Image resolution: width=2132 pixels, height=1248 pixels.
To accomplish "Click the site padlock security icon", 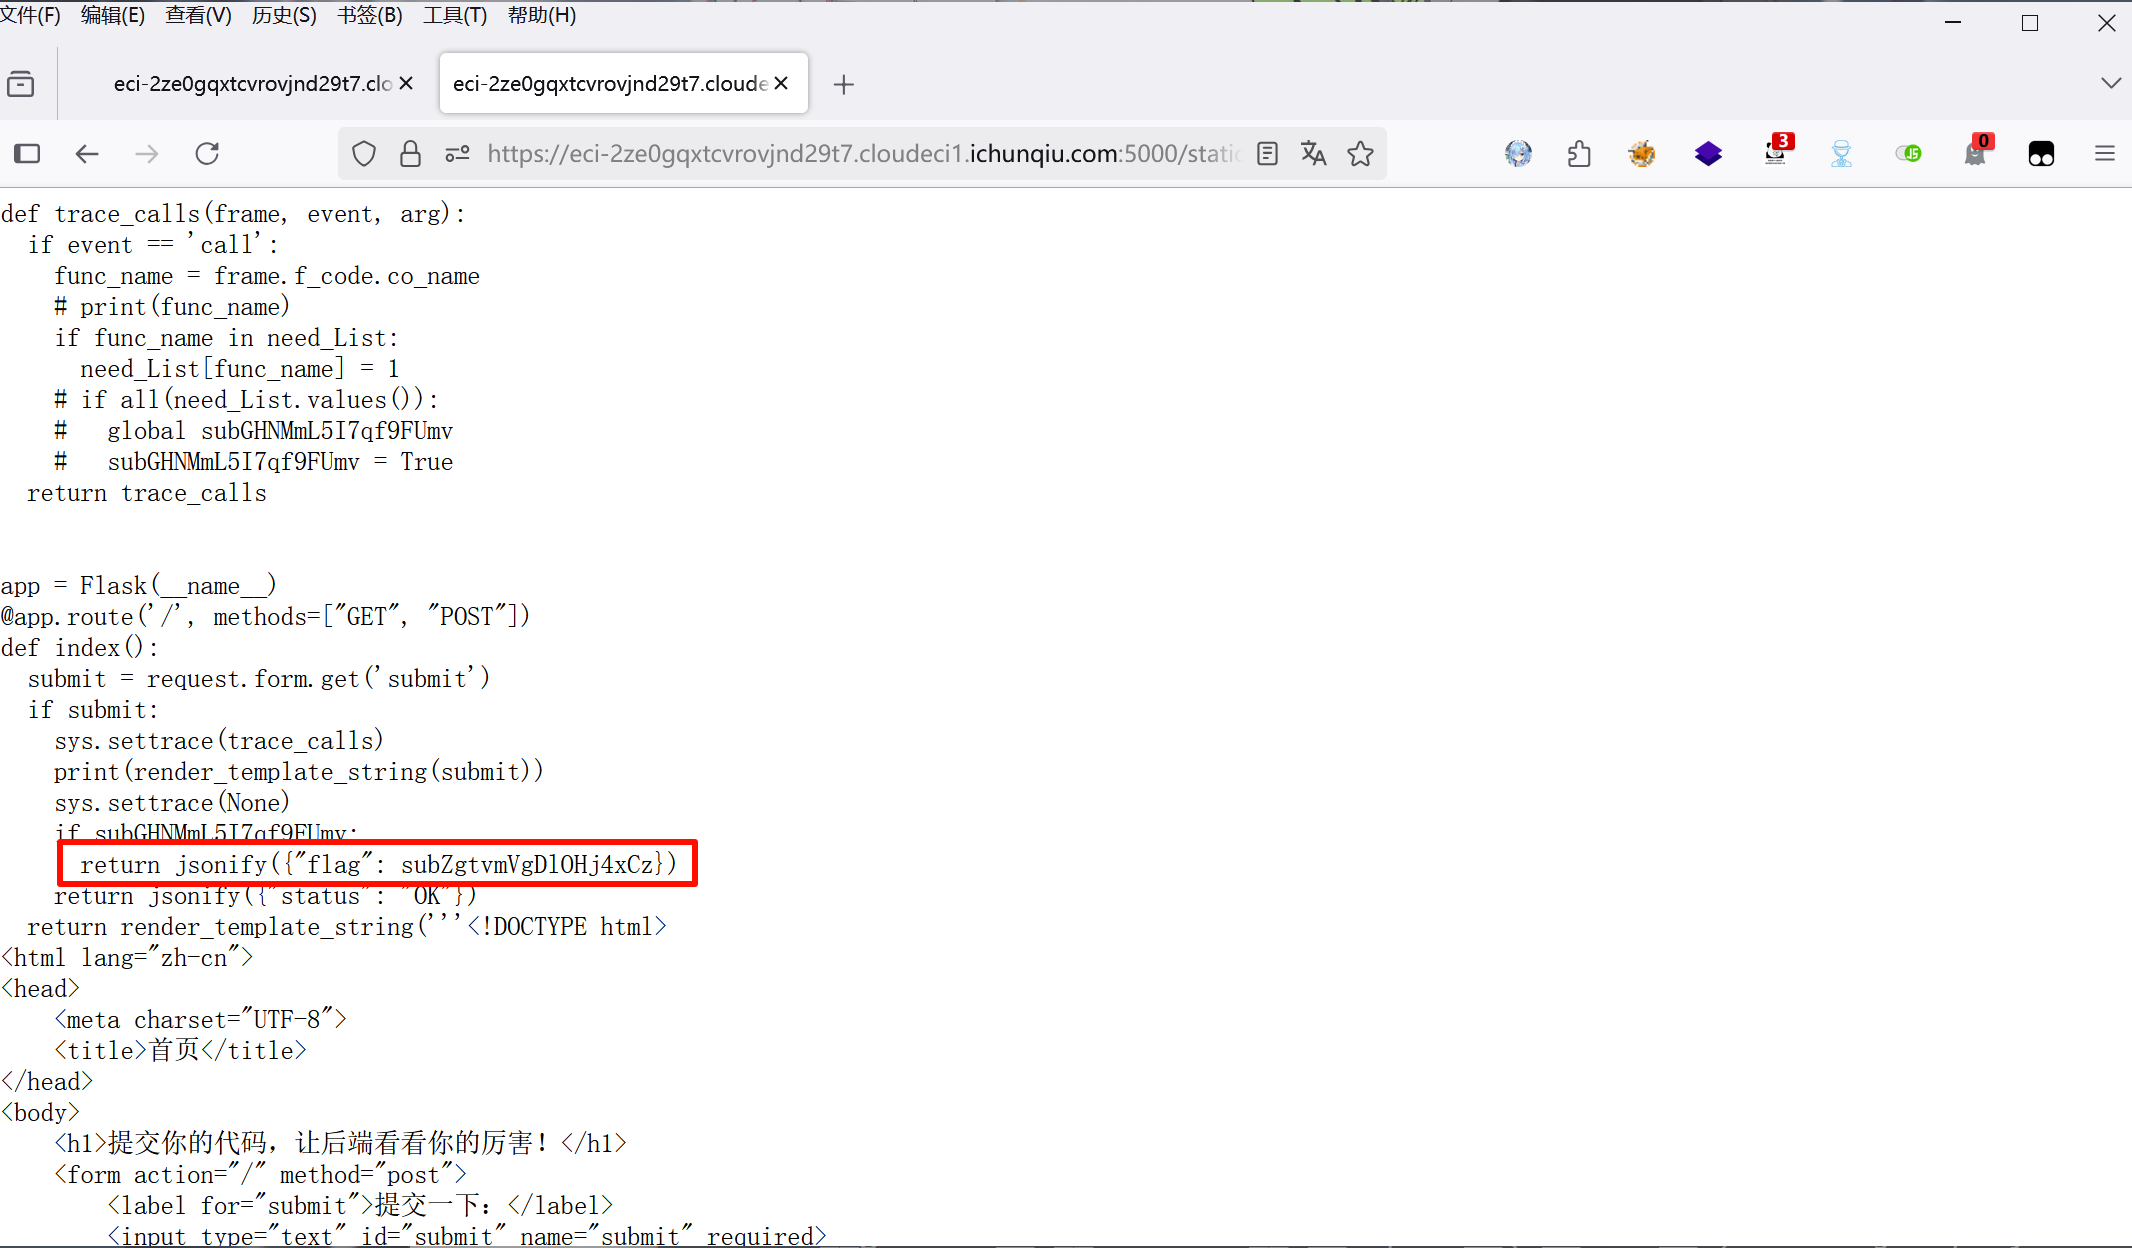I will pyautogui.click(x=410, y=153).
